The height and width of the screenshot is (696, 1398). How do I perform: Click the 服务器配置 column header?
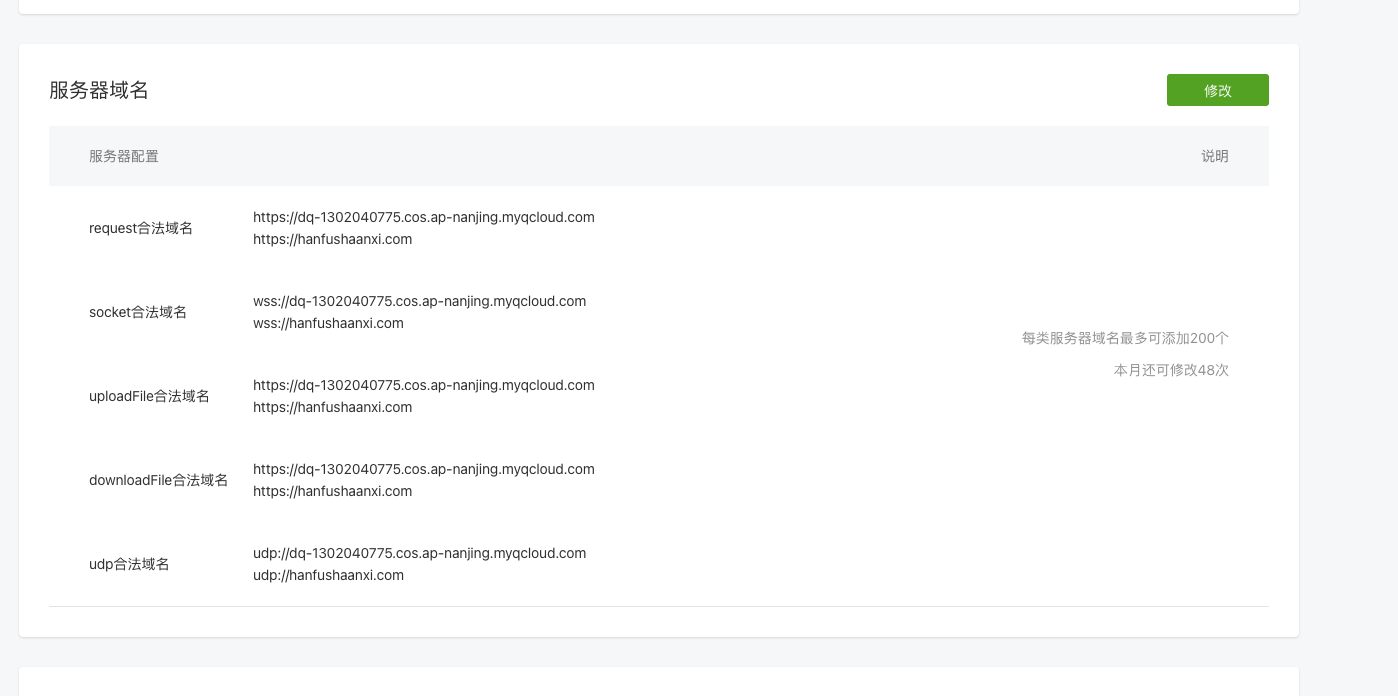(124, 156)
